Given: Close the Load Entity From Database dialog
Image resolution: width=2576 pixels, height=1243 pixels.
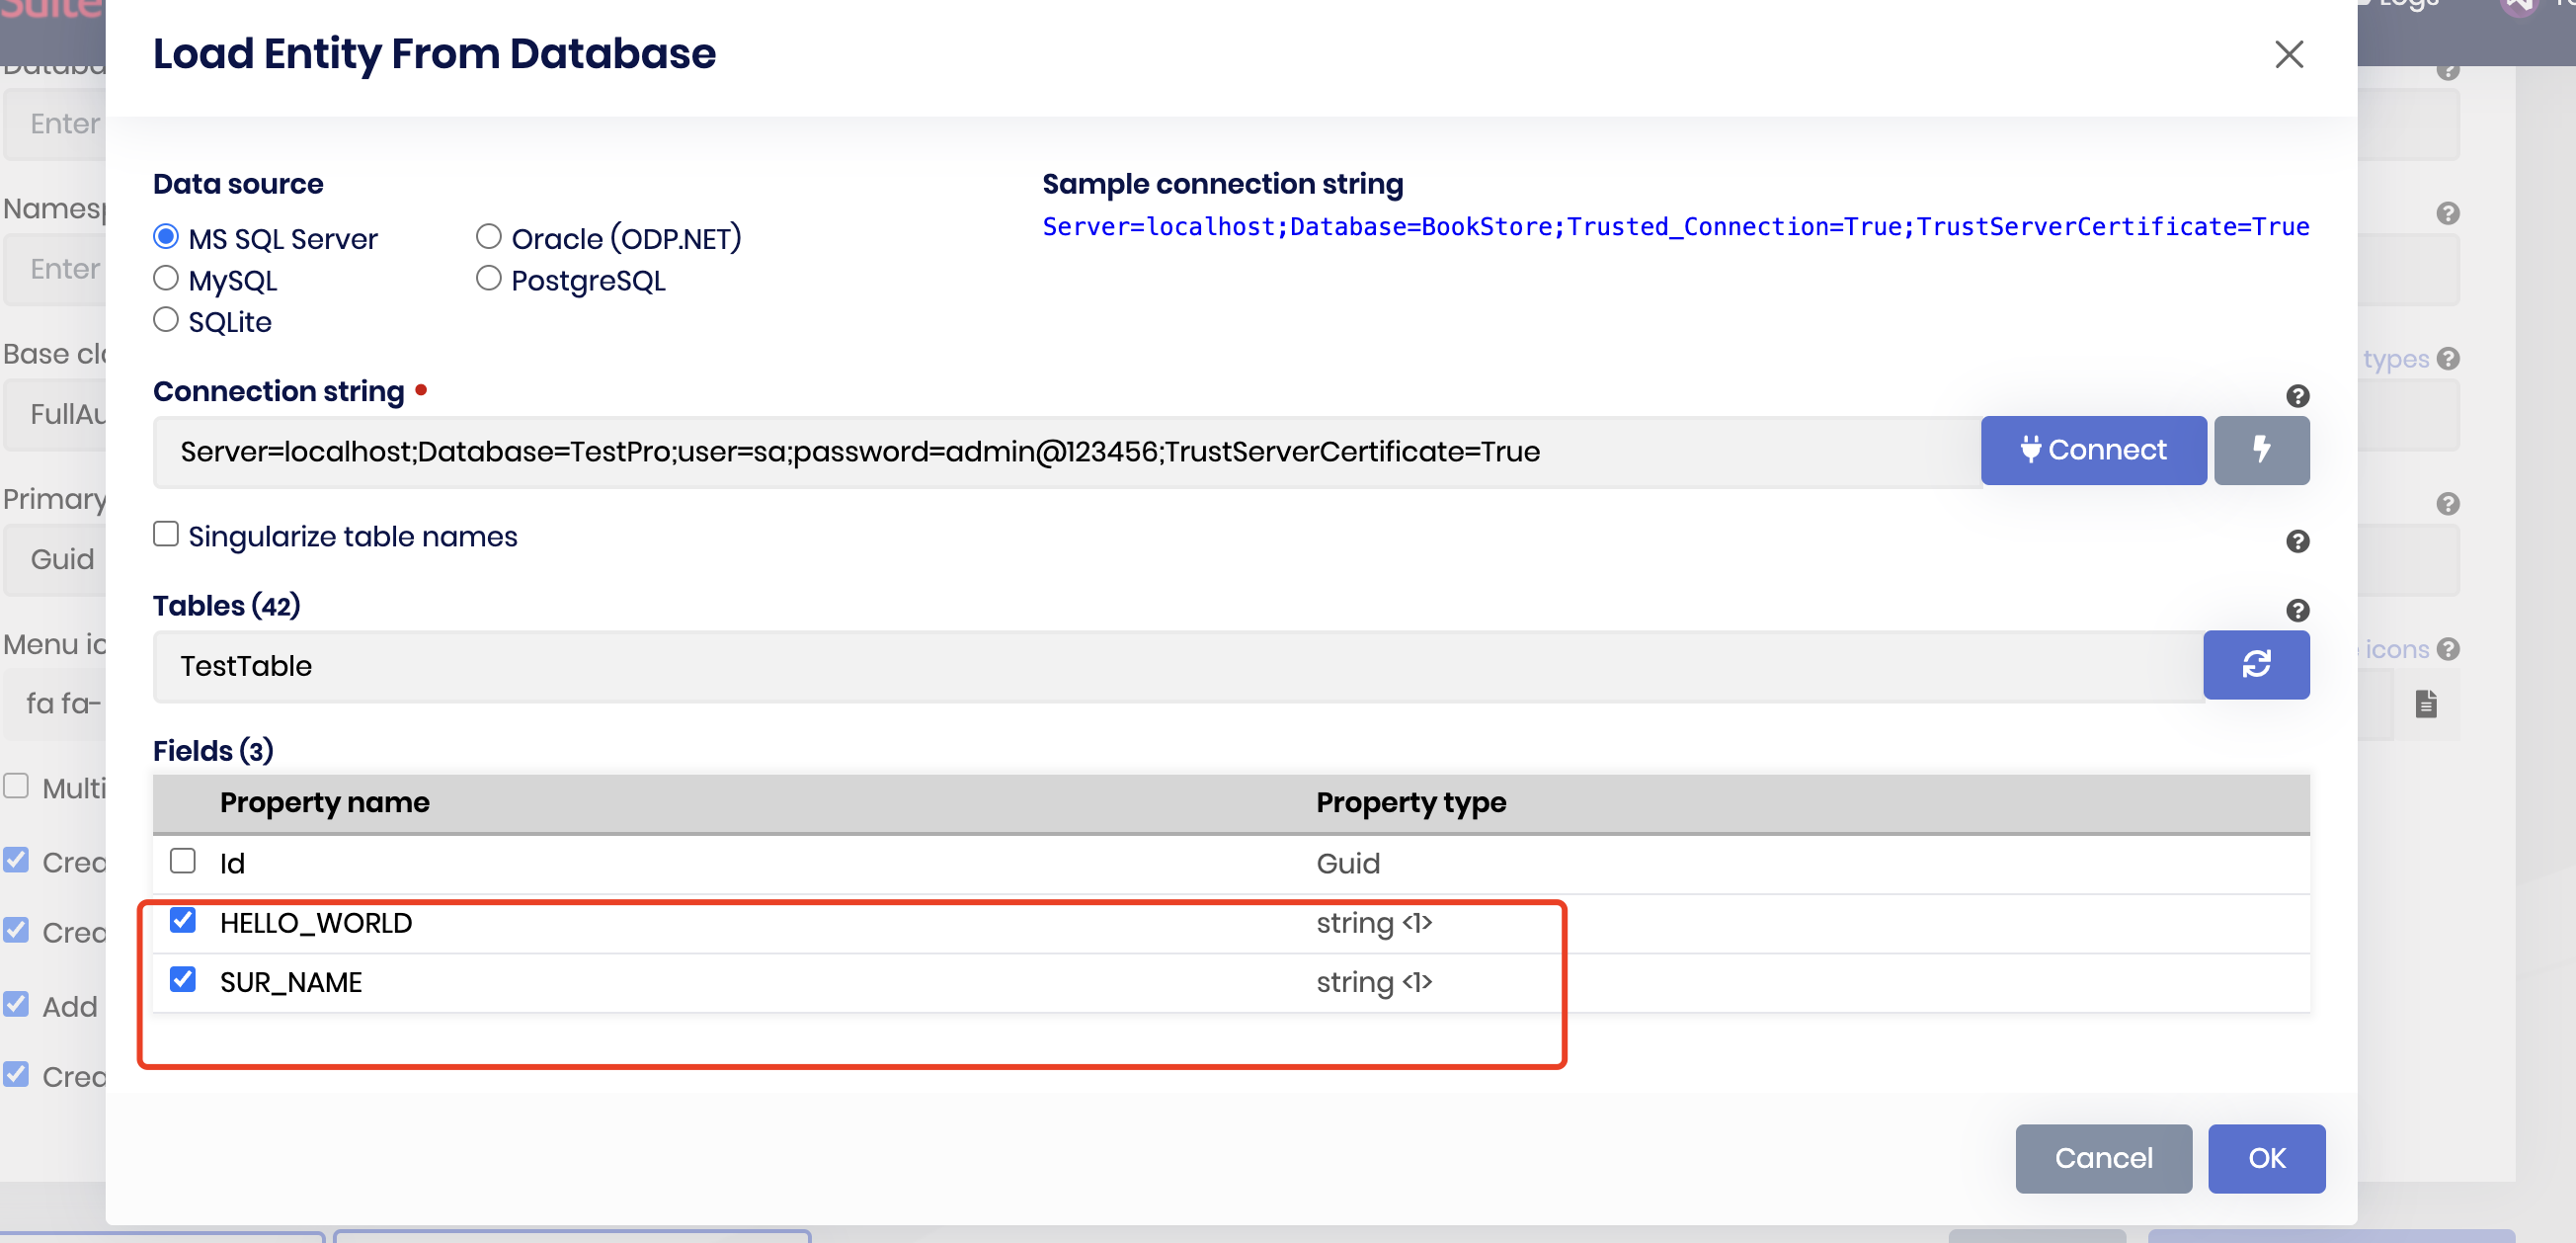Looking at the screenshot, I should pos(2288,54).
